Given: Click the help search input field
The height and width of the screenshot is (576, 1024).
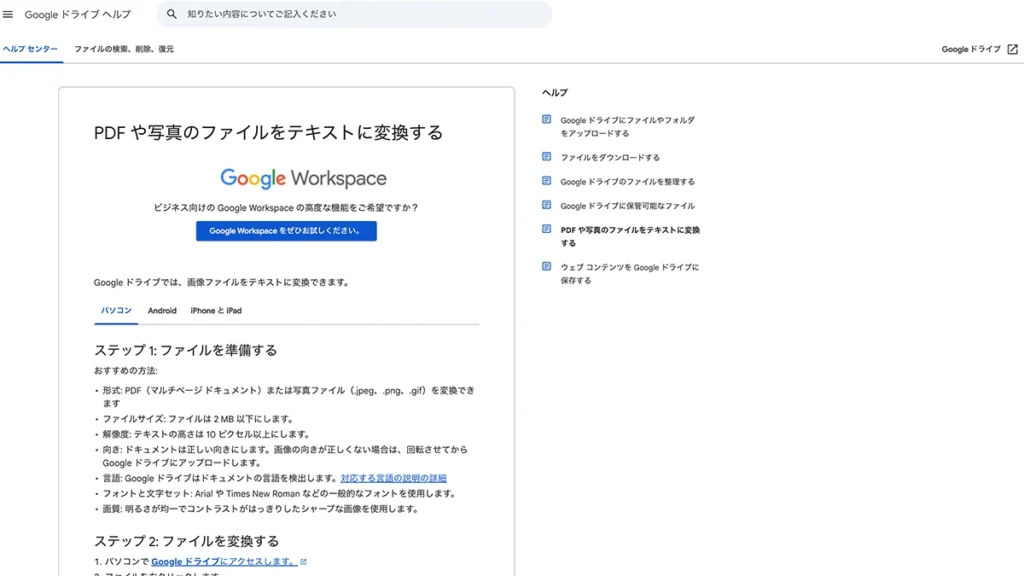Looking at the screenshot, I should click(354, 14).
